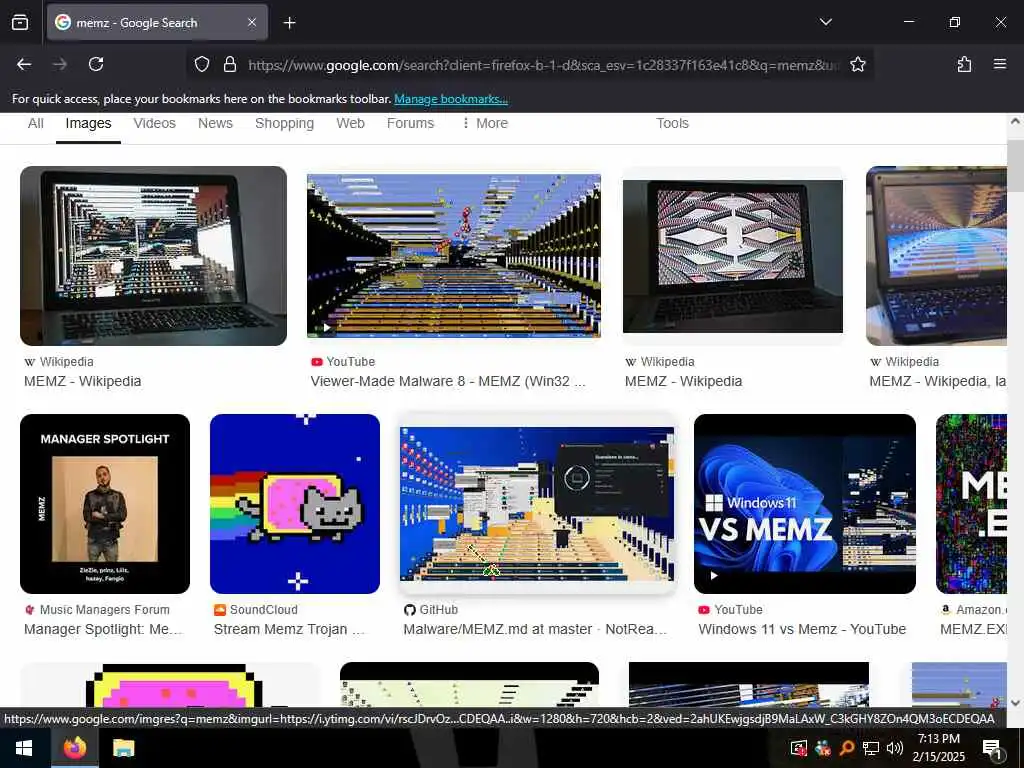Click the GitHub source label
Screen dimensions: 1024x768
coord(438,610)
